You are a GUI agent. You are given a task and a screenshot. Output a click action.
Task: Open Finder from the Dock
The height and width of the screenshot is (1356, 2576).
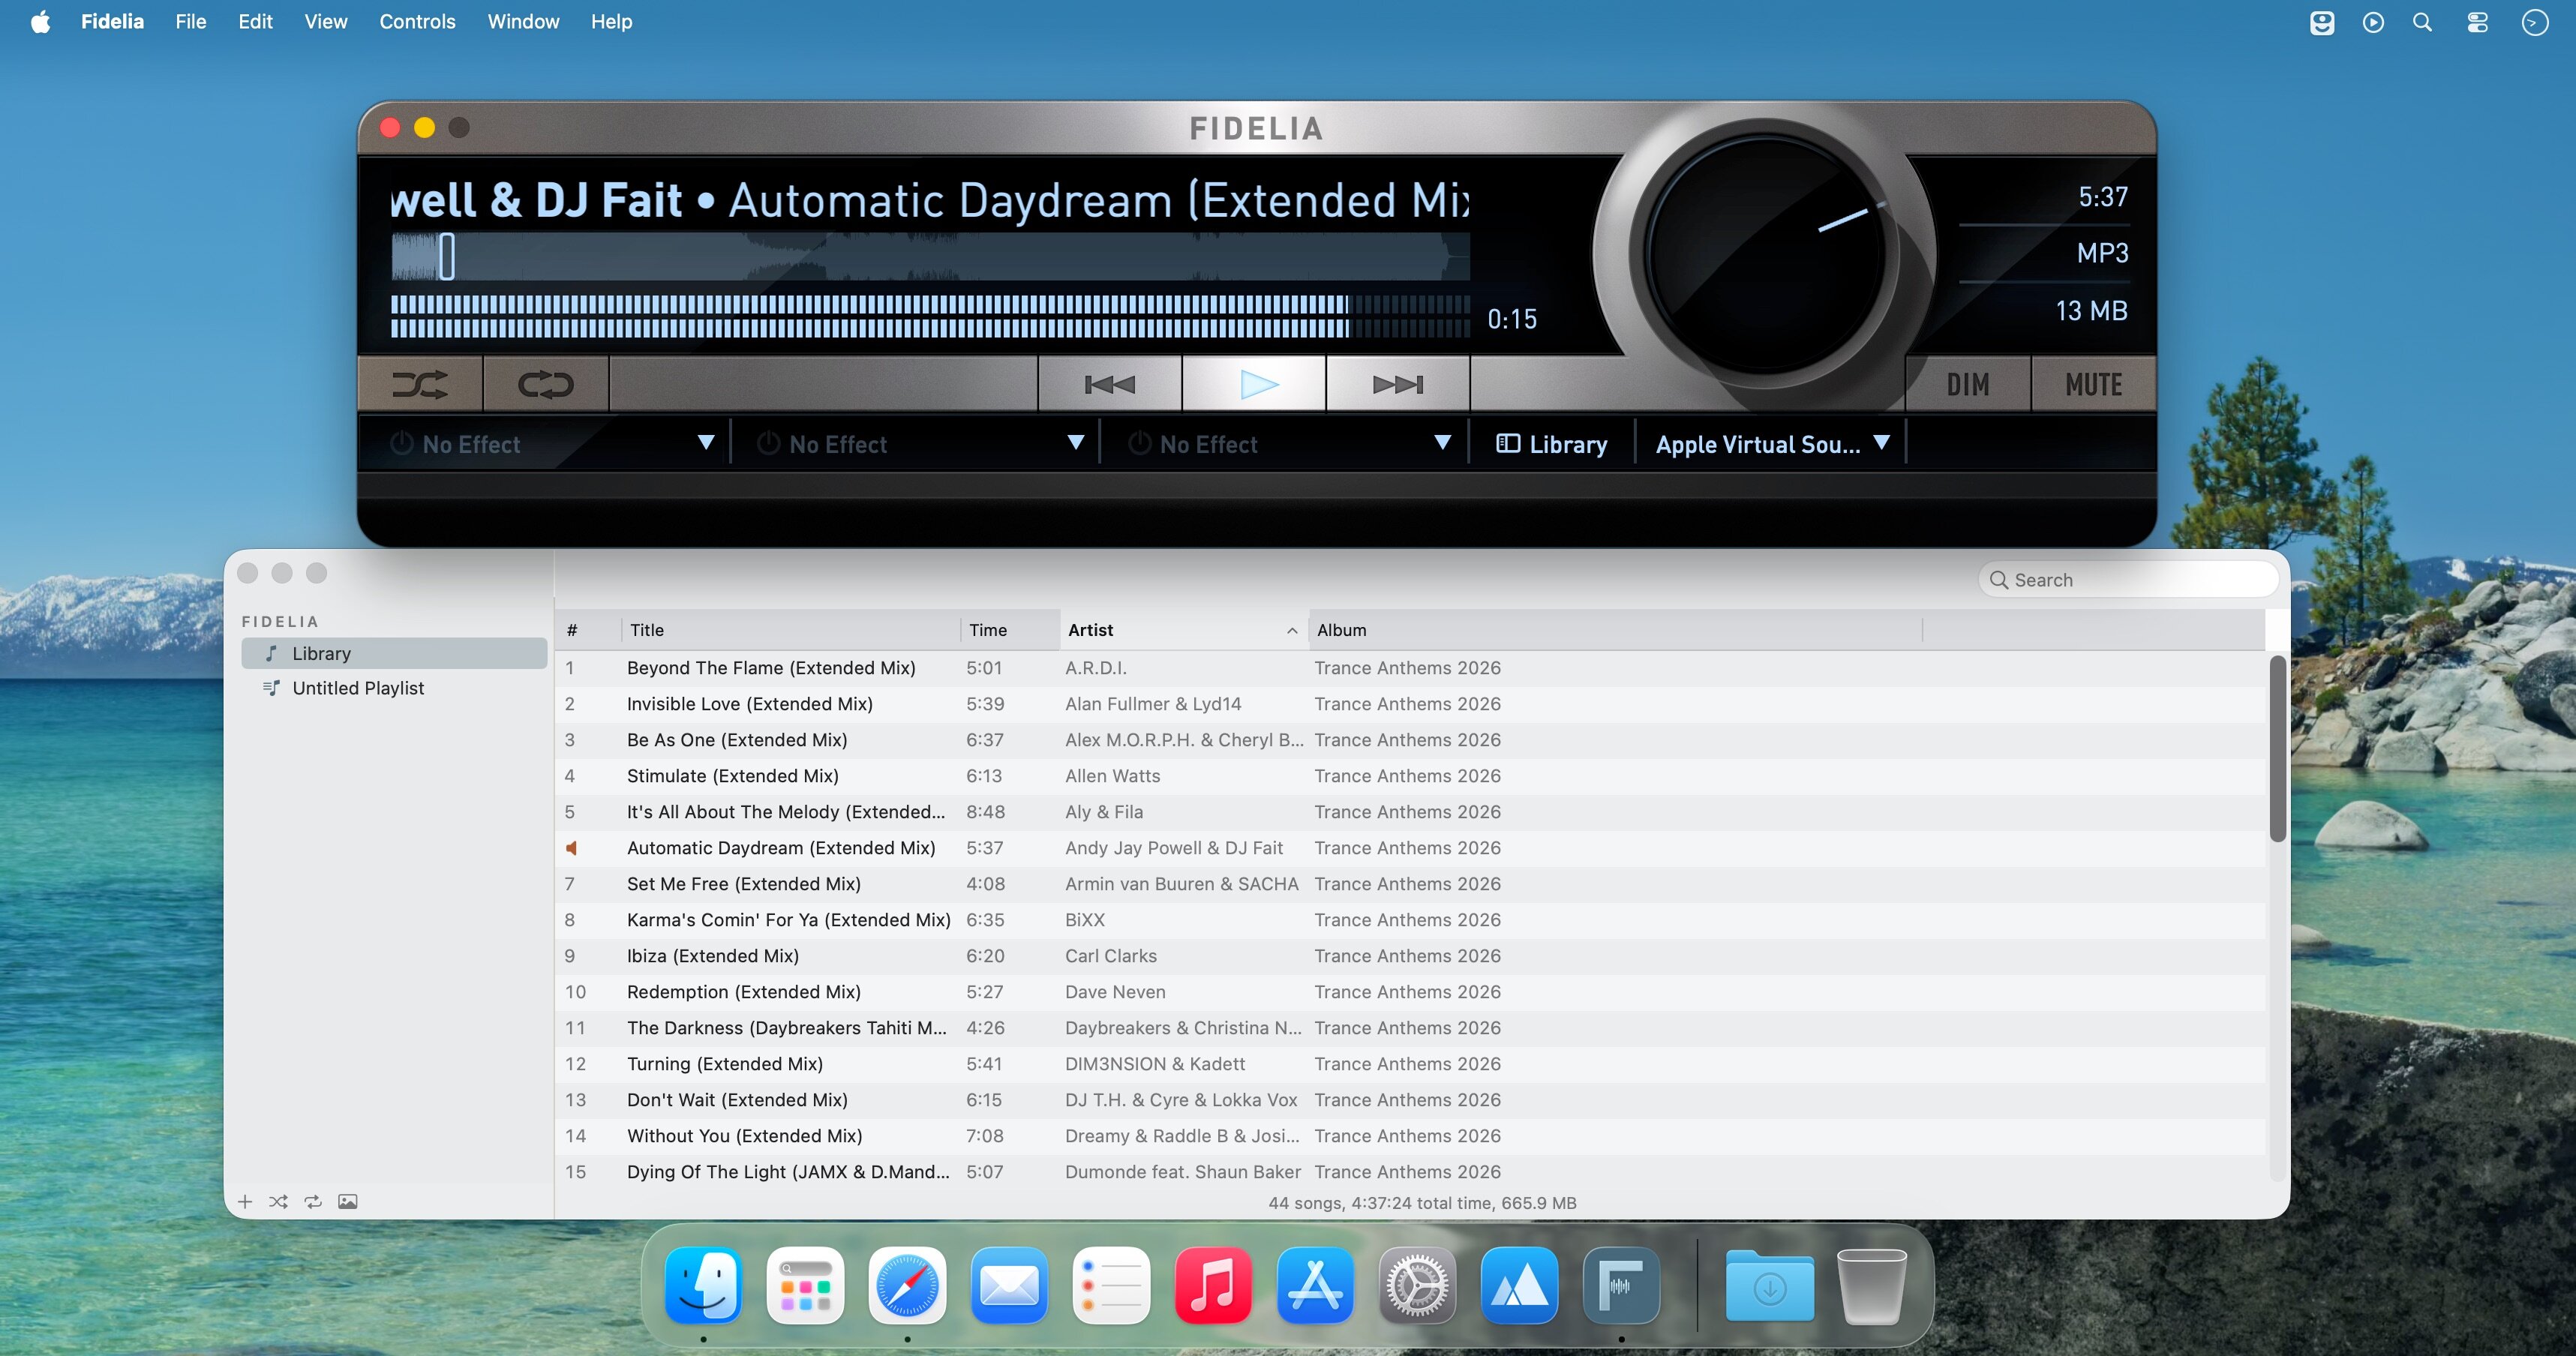click(704, 1285)
